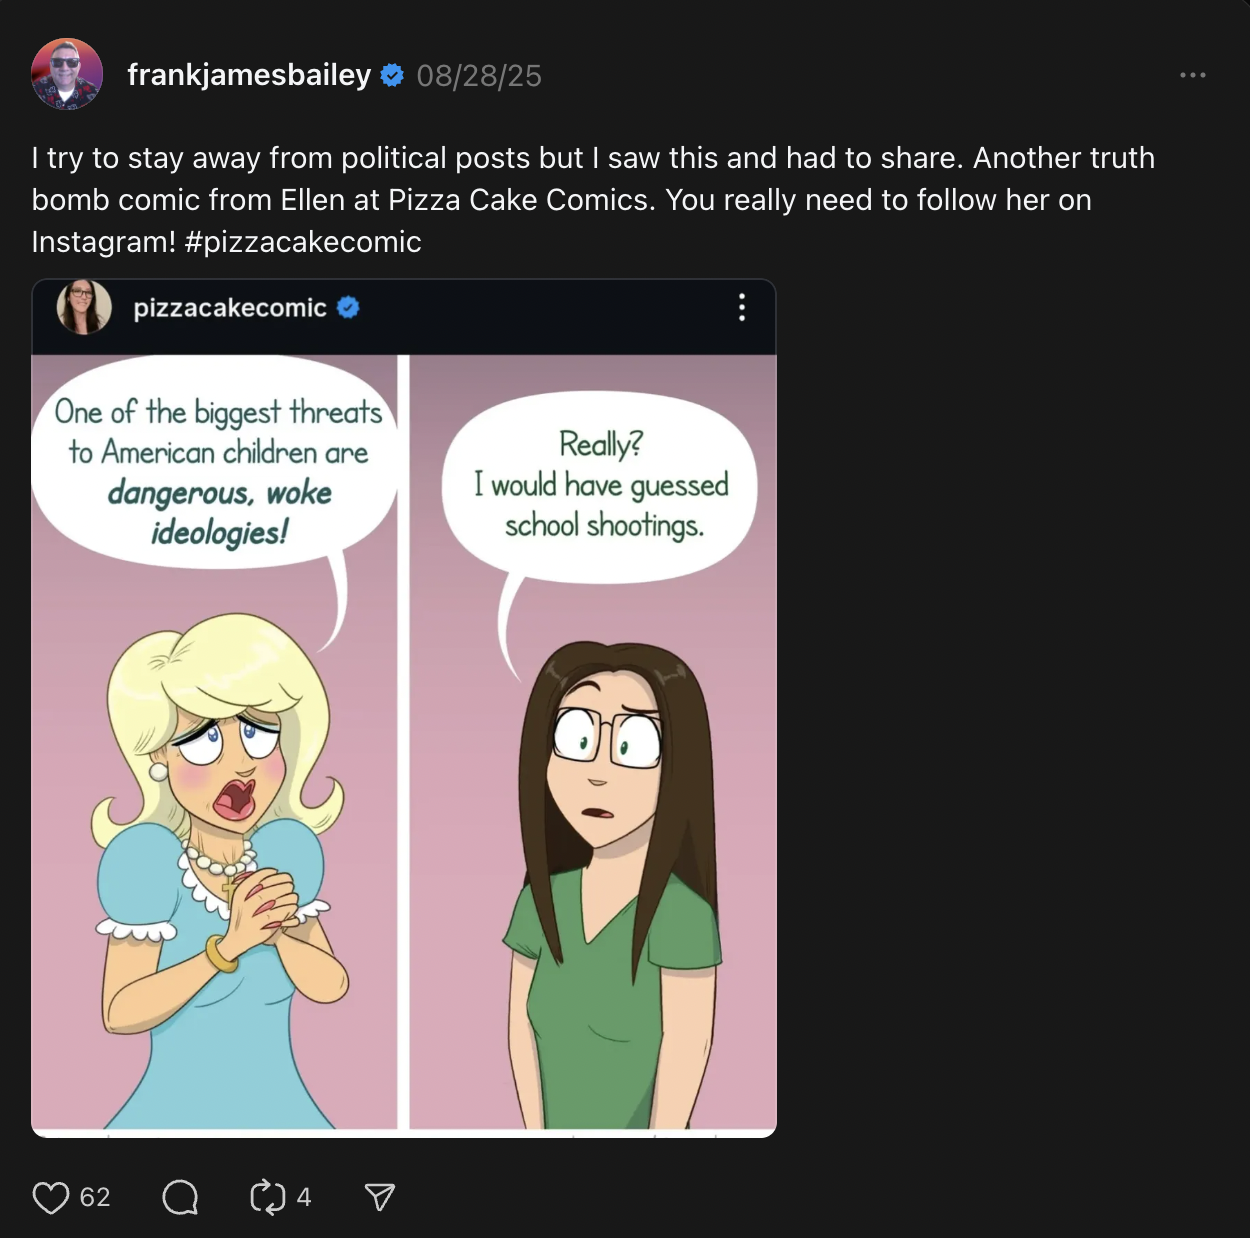
Task: Open replies with the comment bubble icon
Action: pos(180,1197)
